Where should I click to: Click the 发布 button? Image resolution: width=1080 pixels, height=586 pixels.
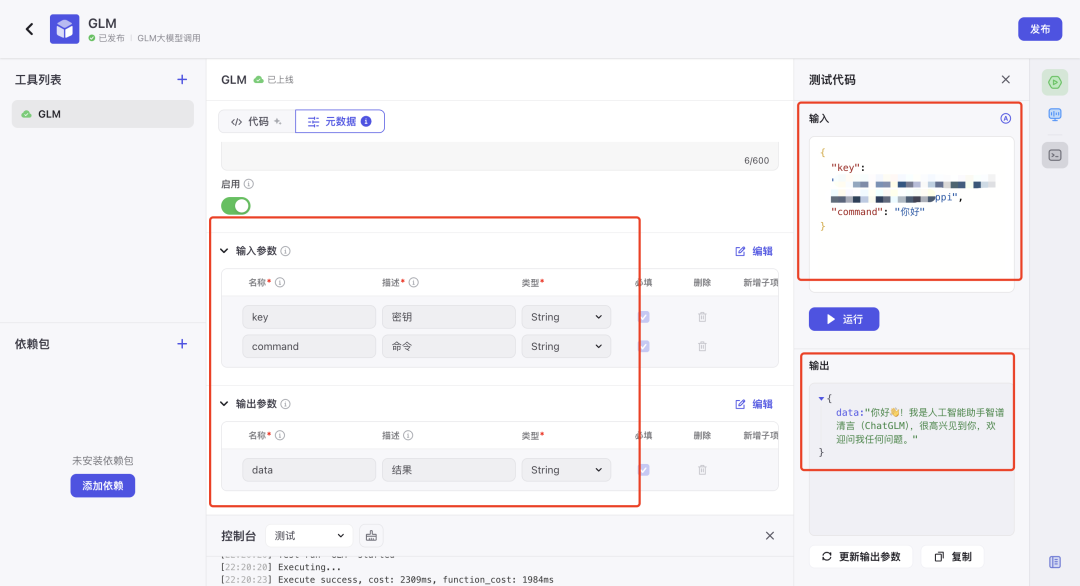click(x=1040, y=29)
